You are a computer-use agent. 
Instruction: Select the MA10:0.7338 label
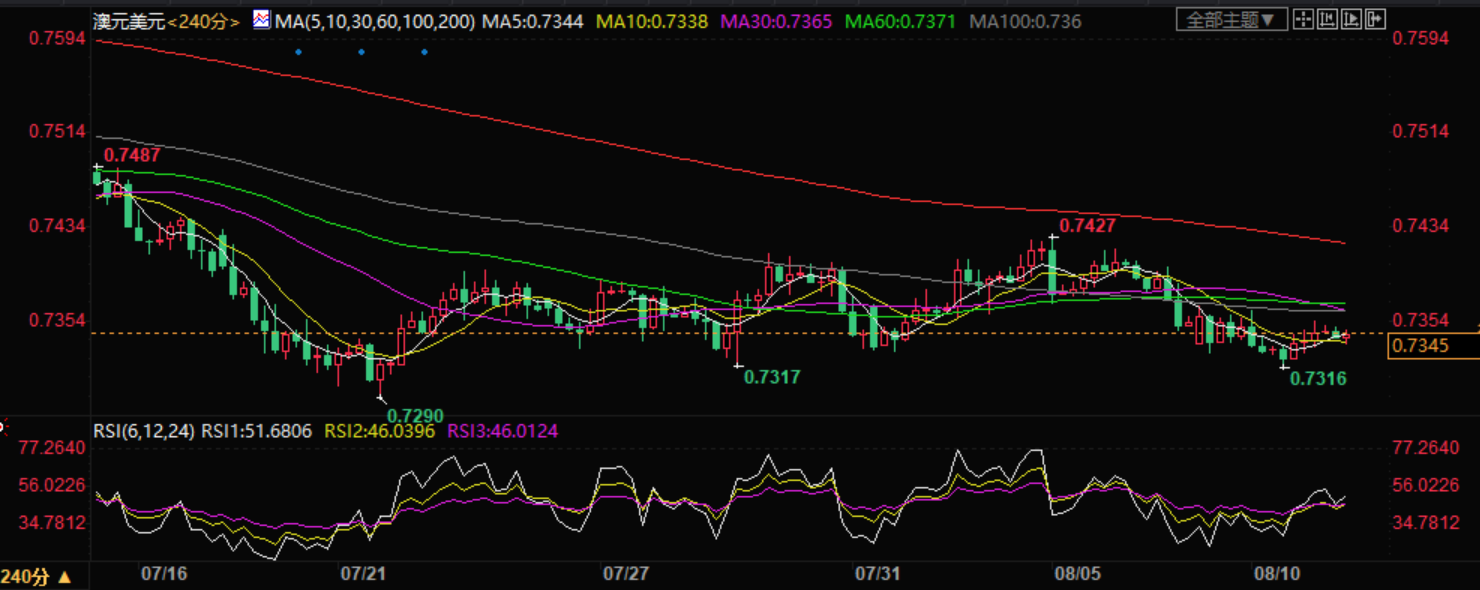click(x=650, y=20)
